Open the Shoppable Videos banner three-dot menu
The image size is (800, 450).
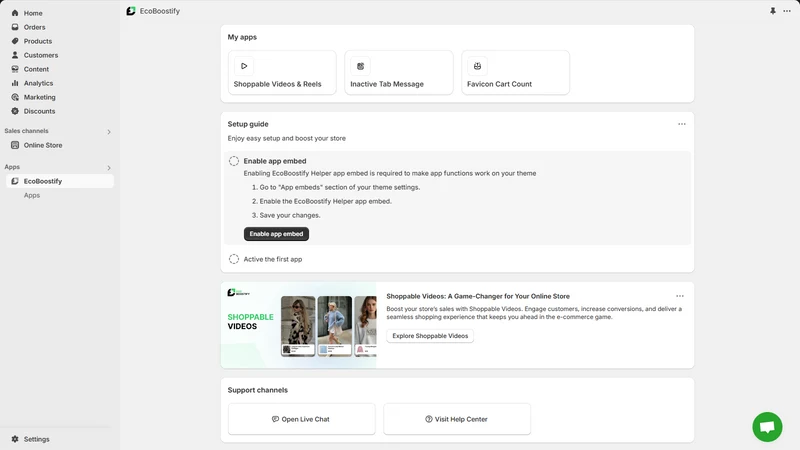point(680,296)
